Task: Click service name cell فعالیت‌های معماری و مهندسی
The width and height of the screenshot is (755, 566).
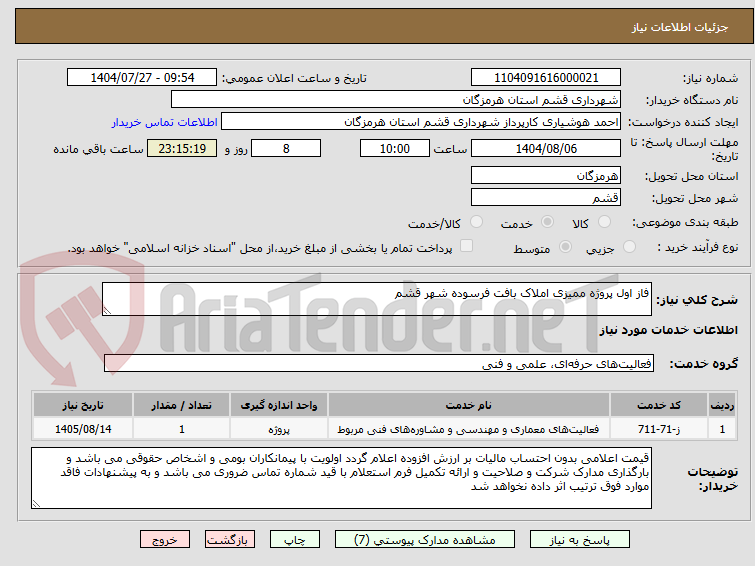Action: [469, 429]
